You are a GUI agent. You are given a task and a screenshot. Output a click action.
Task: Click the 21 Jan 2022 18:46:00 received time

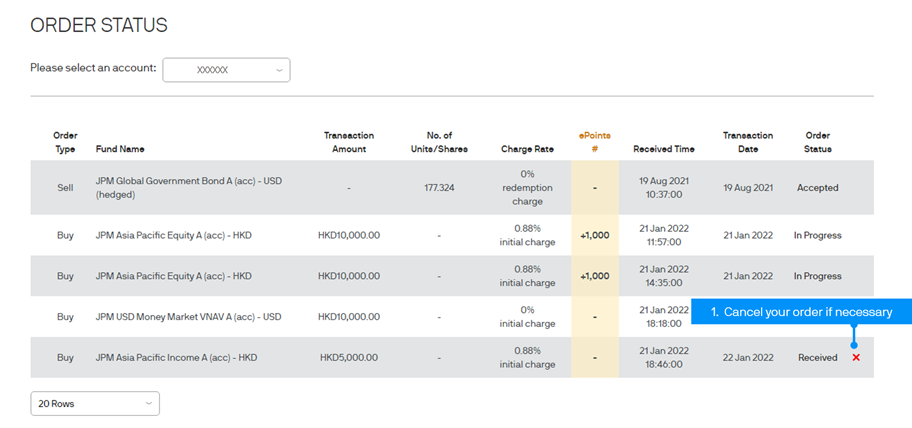point(664,358)
